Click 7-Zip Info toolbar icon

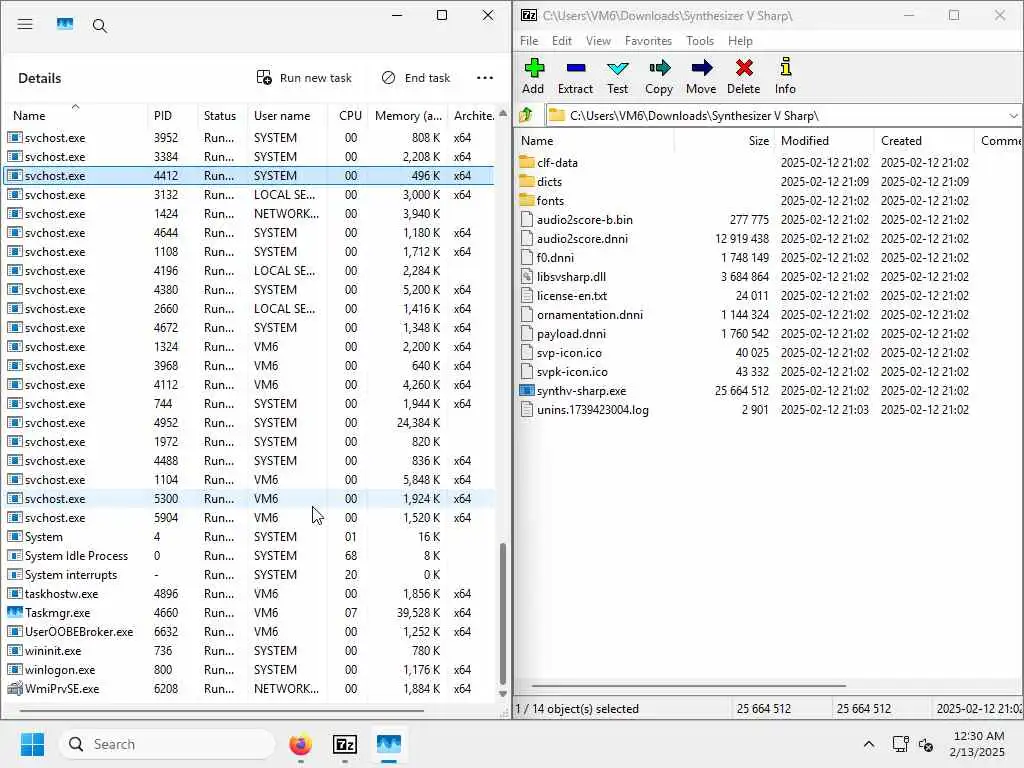tap(785, 76)
